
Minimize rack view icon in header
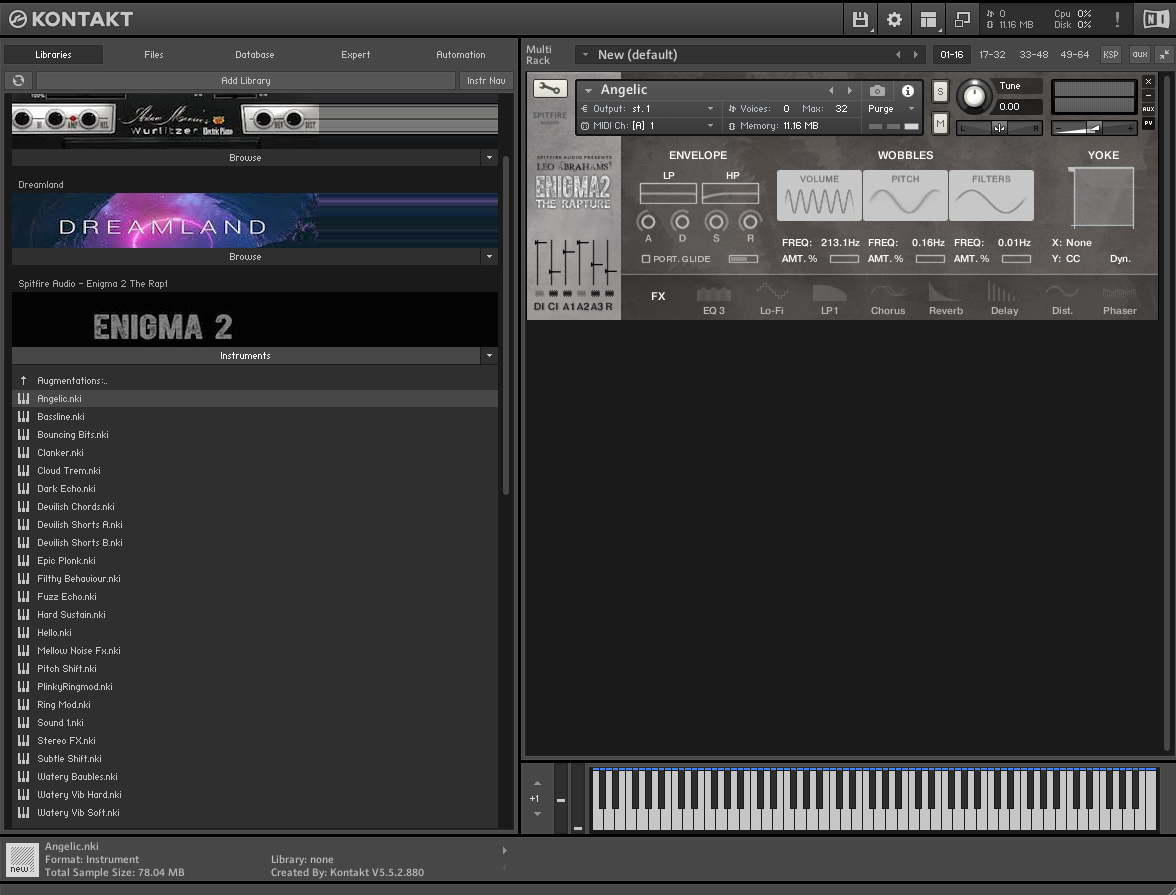[962, 20]
